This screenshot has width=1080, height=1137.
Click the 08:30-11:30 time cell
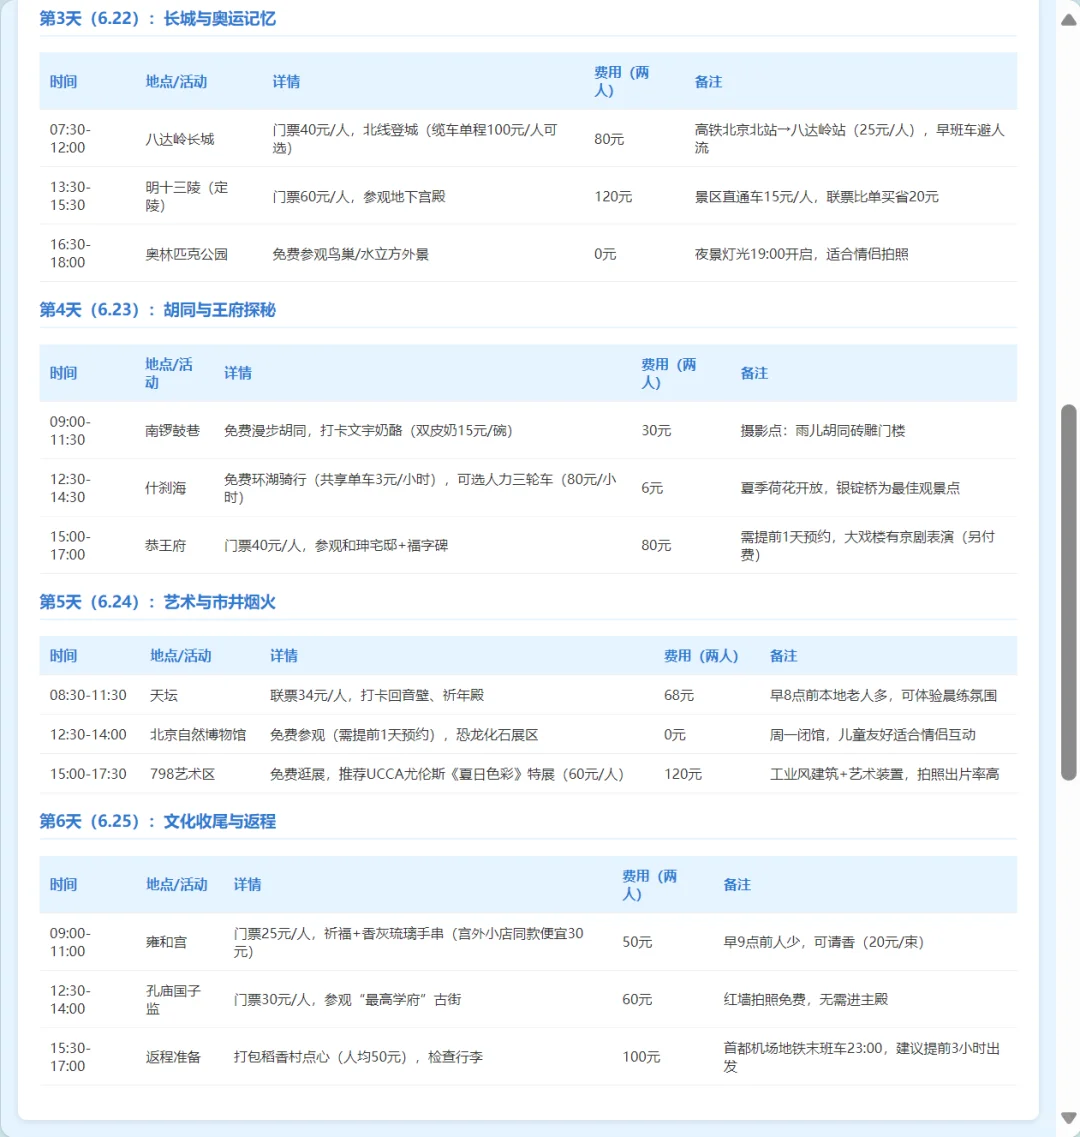tap(88, 695)
